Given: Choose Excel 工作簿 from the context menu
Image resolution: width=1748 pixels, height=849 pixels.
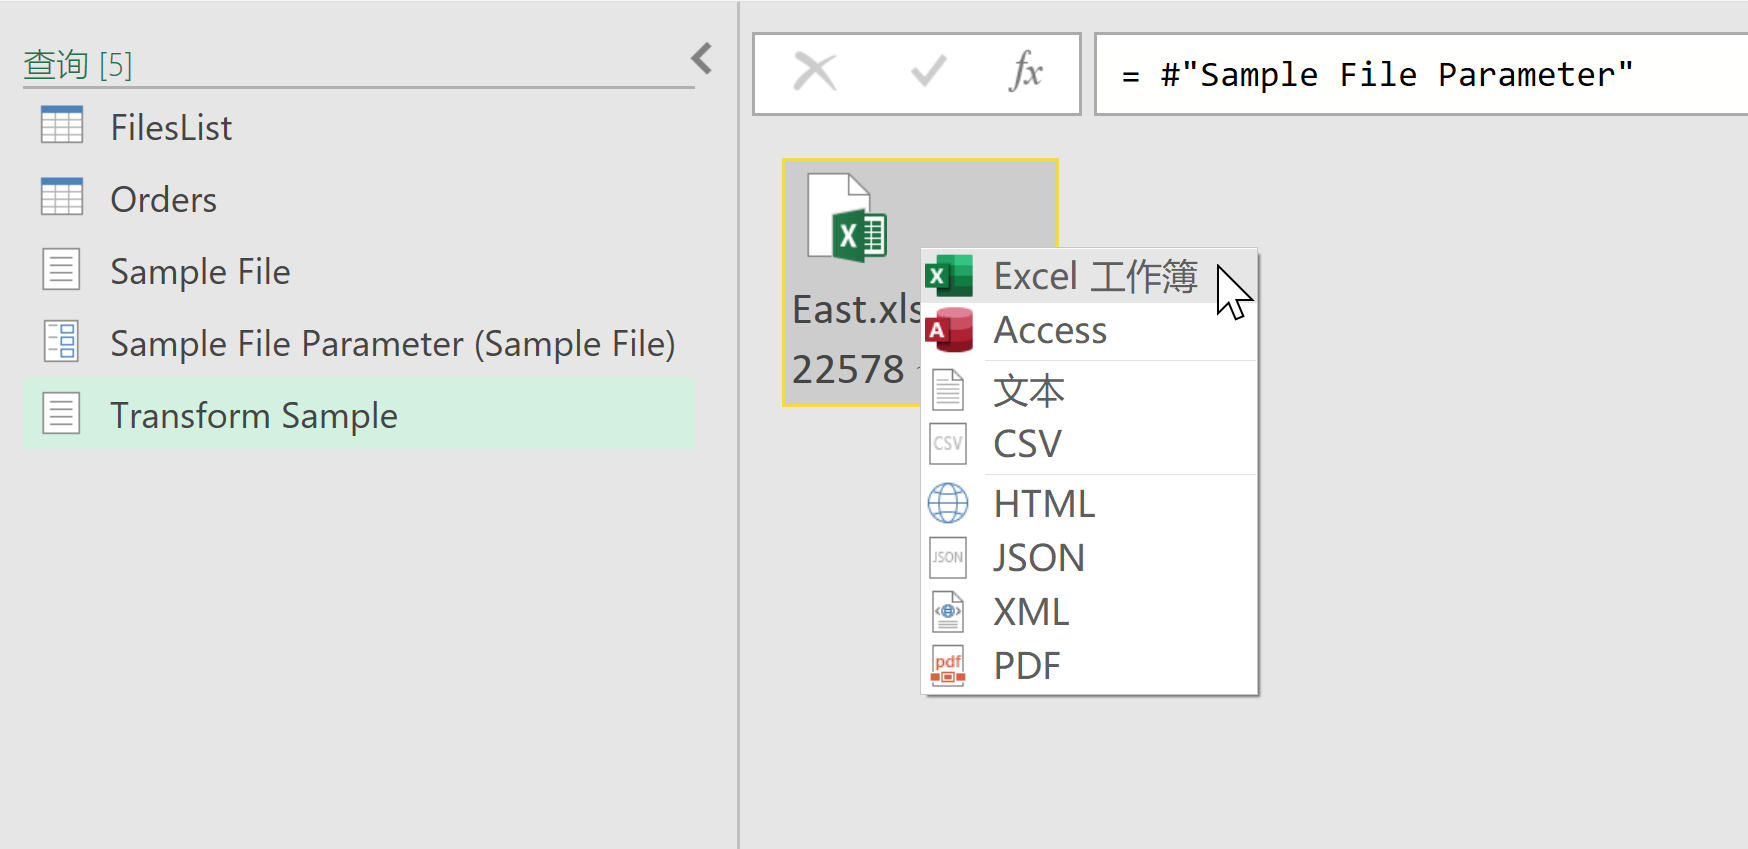Looking at the screenshot, I should click(1089, 276).
